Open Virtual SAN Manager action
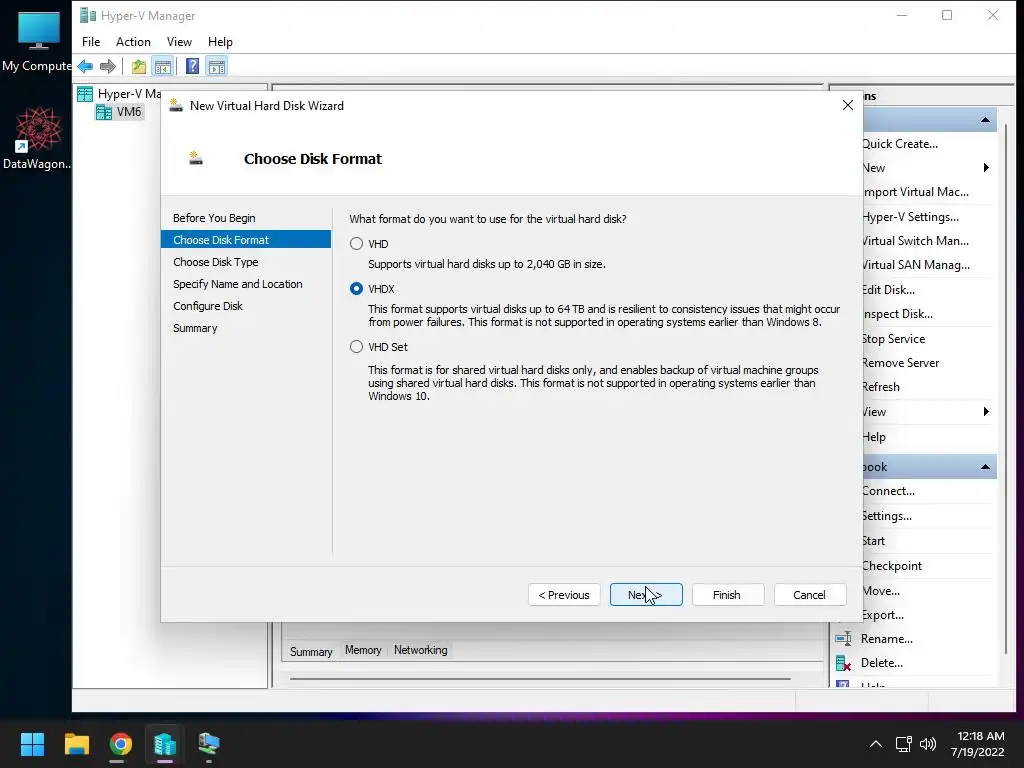1024x768 pixels. click(916, 265)
